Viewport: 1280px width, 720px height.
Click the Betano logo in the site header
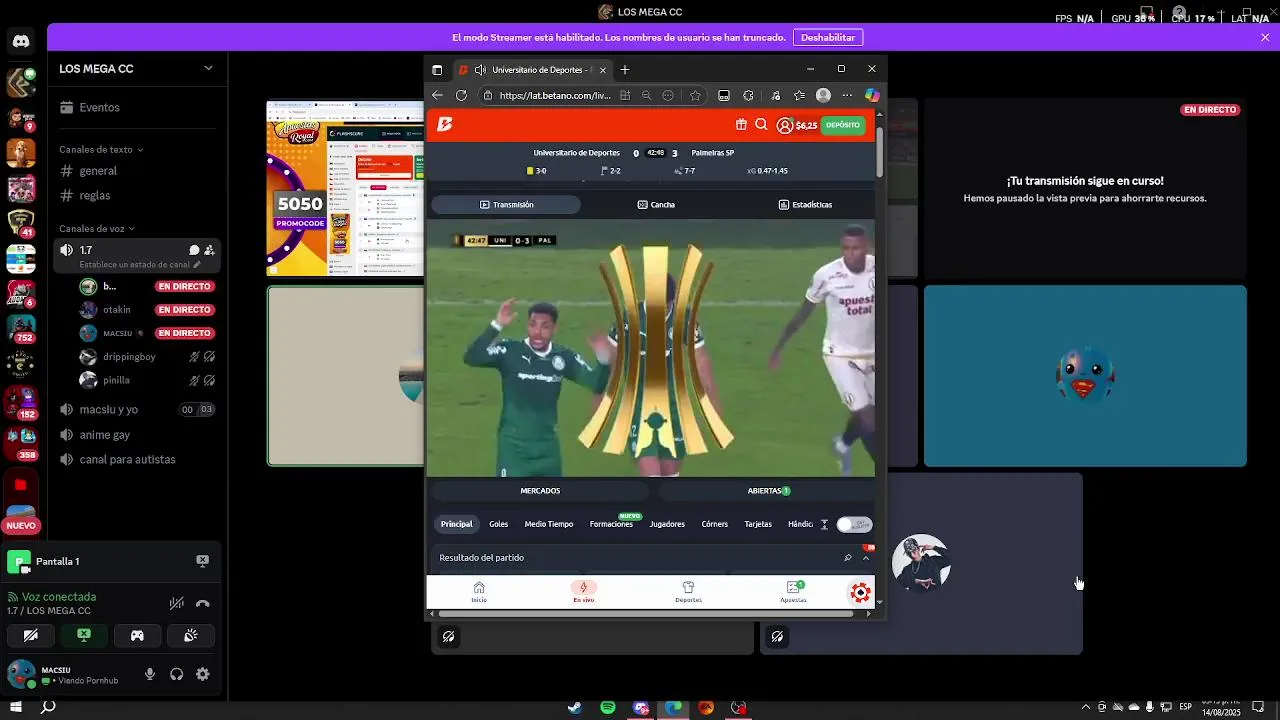[445, 124]
